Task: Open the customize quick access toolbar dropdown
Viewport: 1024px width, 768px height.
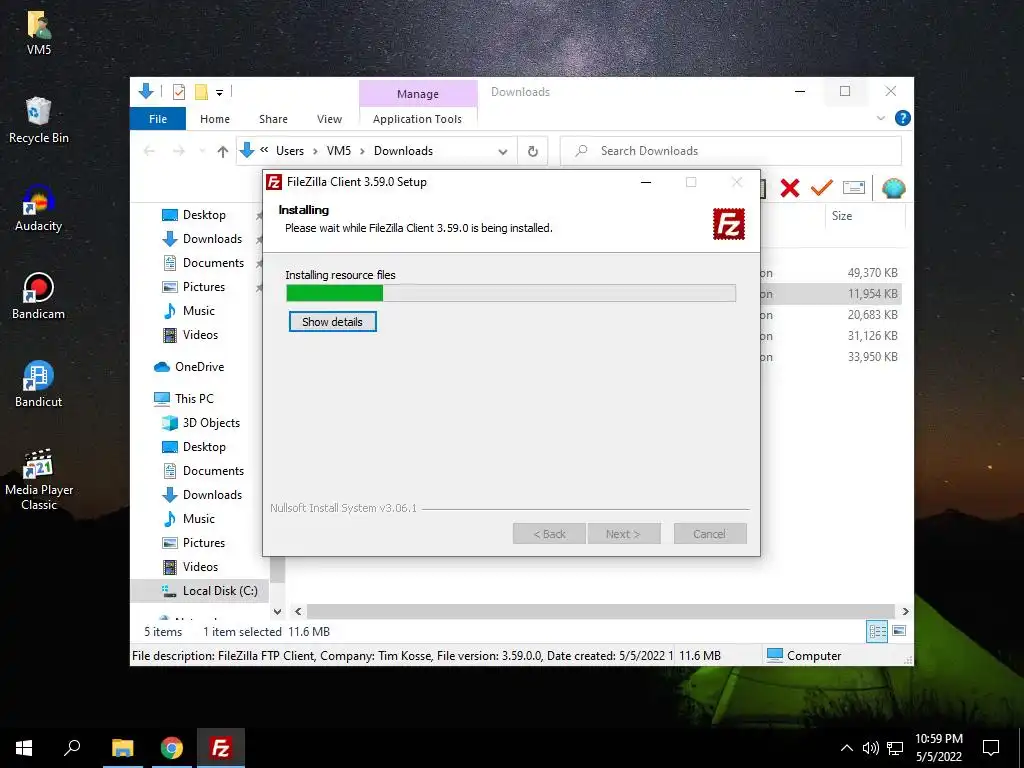Action: coord(219,93)
